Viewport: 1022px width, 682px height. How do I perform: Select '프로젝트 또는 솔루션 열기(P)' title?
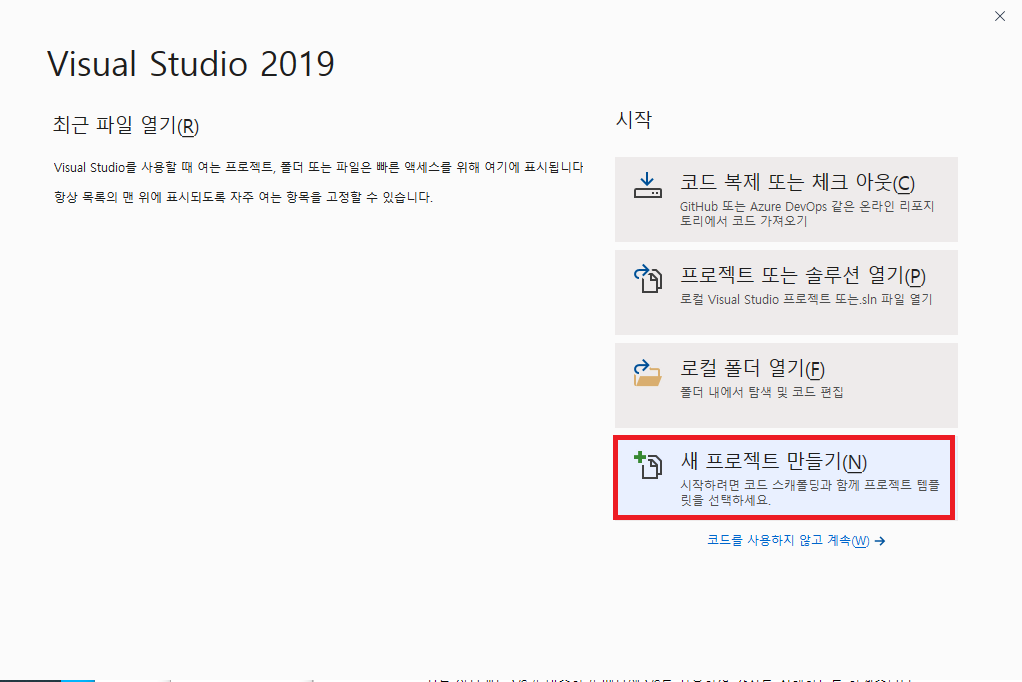pos(802,276)
